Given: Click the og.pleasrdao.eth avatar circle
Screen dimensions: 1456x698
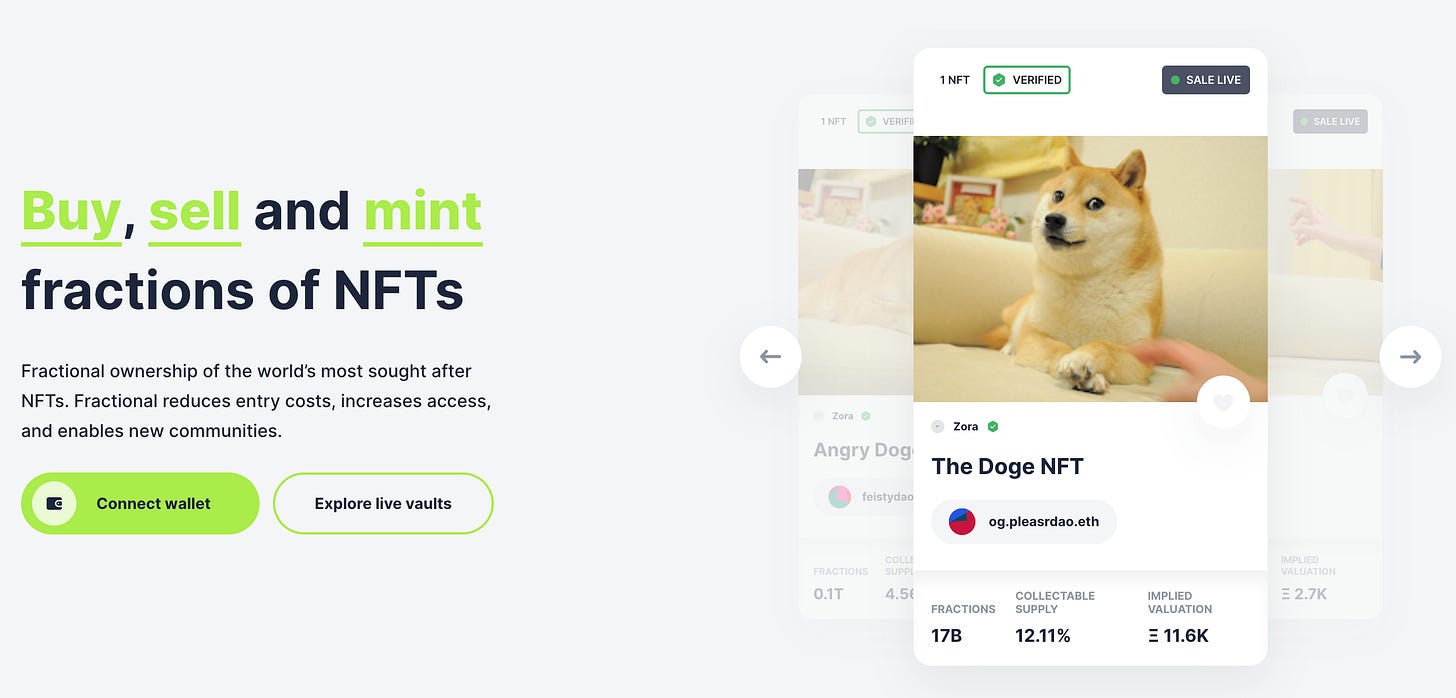Looking at the screenshot, I should pyautogui.click(x=962, y=521).
